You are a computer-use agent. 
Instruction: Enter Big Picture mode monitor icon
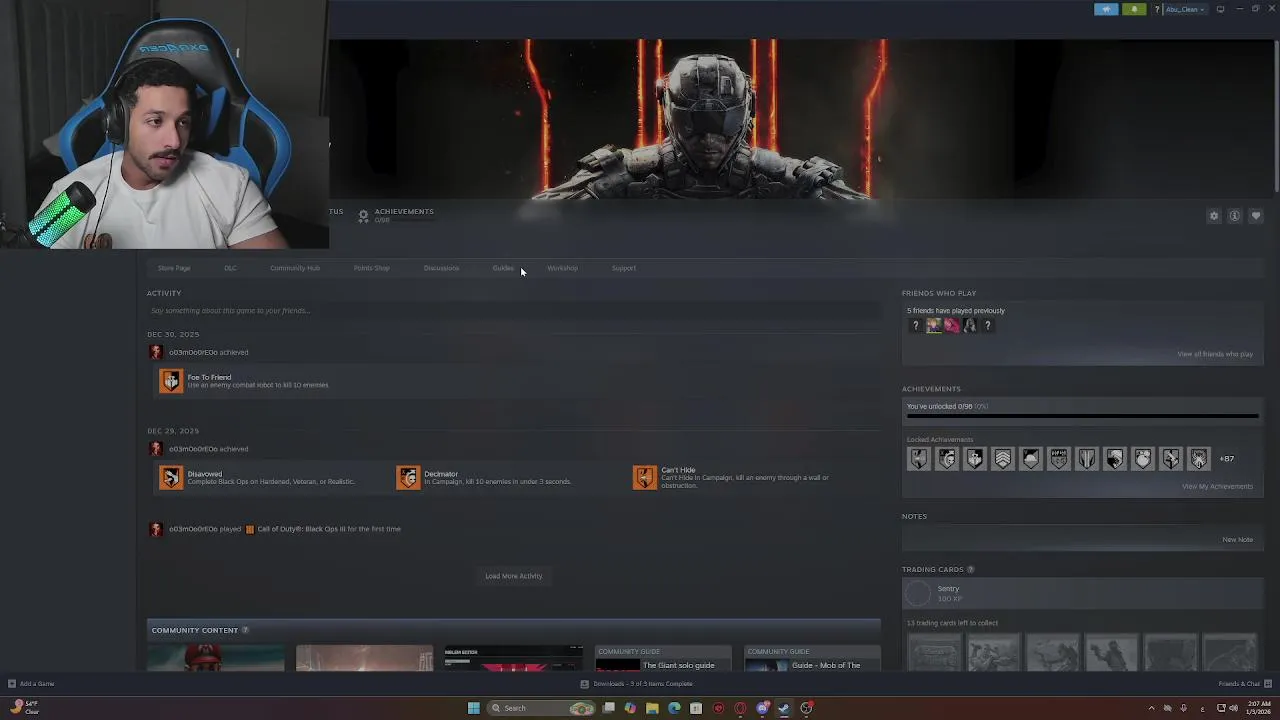pyautogui.click(x=1220, y=9)
